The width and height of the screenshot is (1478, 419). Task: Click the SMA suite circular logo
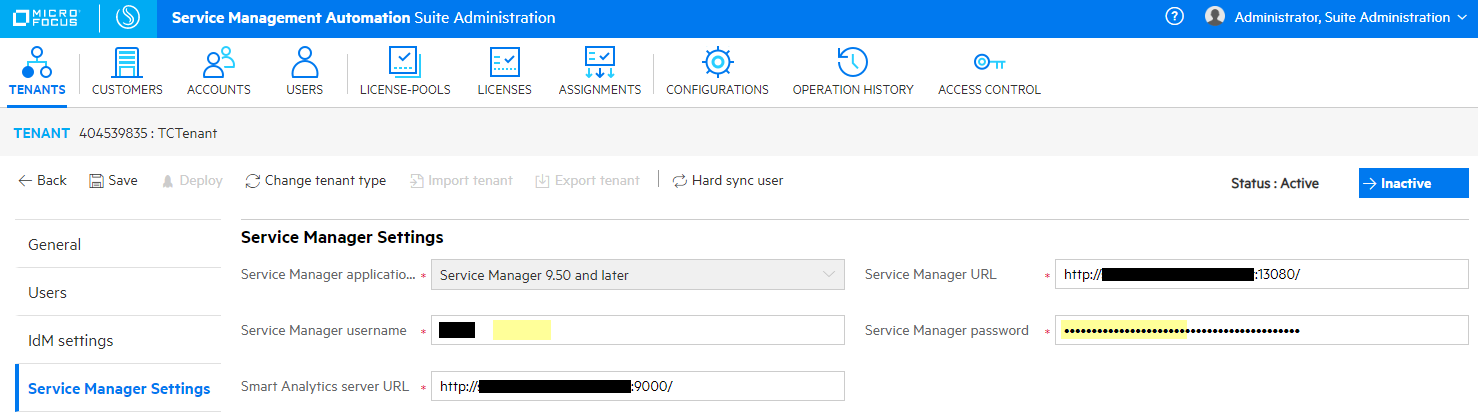(128, 18)
